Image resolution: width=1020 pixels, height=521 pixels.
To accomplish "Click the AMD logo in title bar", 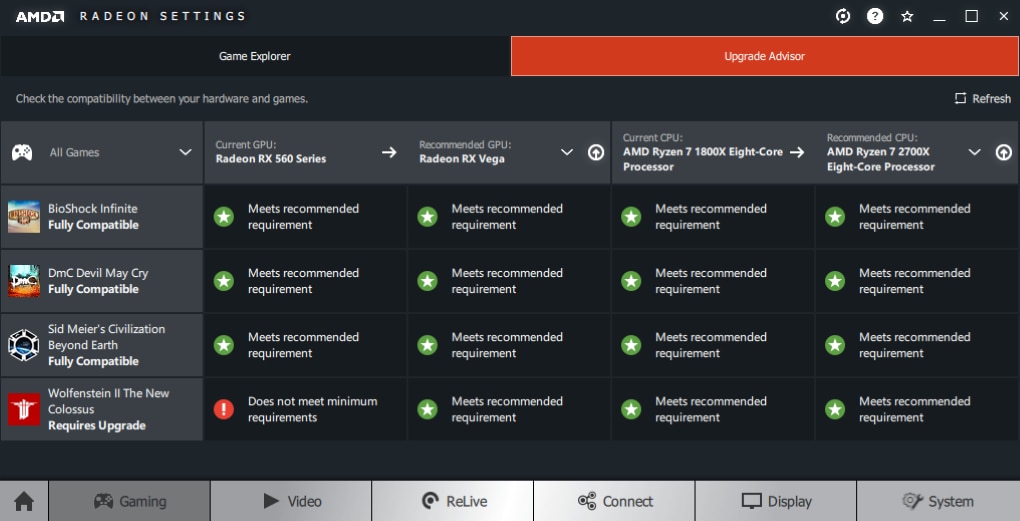I will pos(40,16).
